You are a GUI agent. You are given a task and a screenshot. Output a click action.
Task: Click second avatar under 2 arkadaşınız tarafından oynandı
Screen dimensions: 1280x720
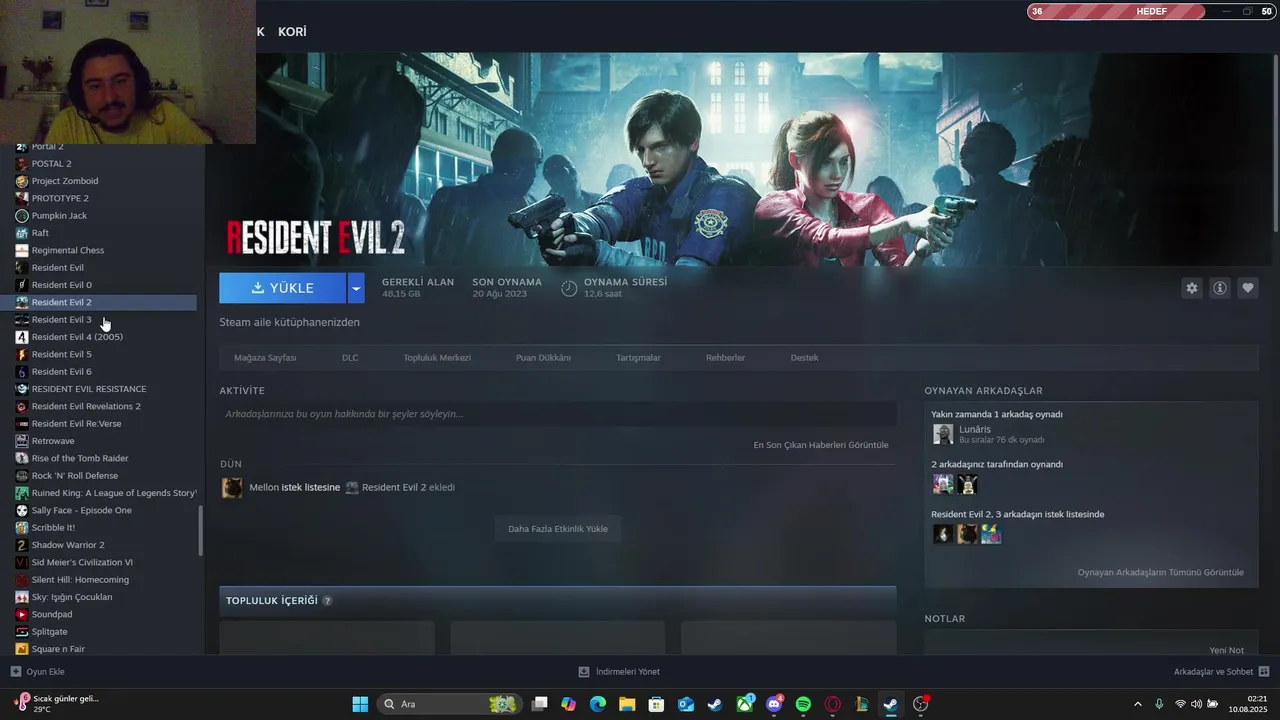[967, 484]
